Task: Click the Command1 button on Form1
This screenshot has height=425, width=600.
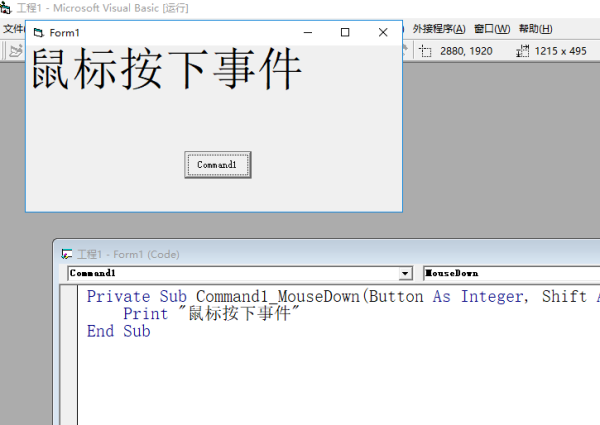Action: (218, 164)
